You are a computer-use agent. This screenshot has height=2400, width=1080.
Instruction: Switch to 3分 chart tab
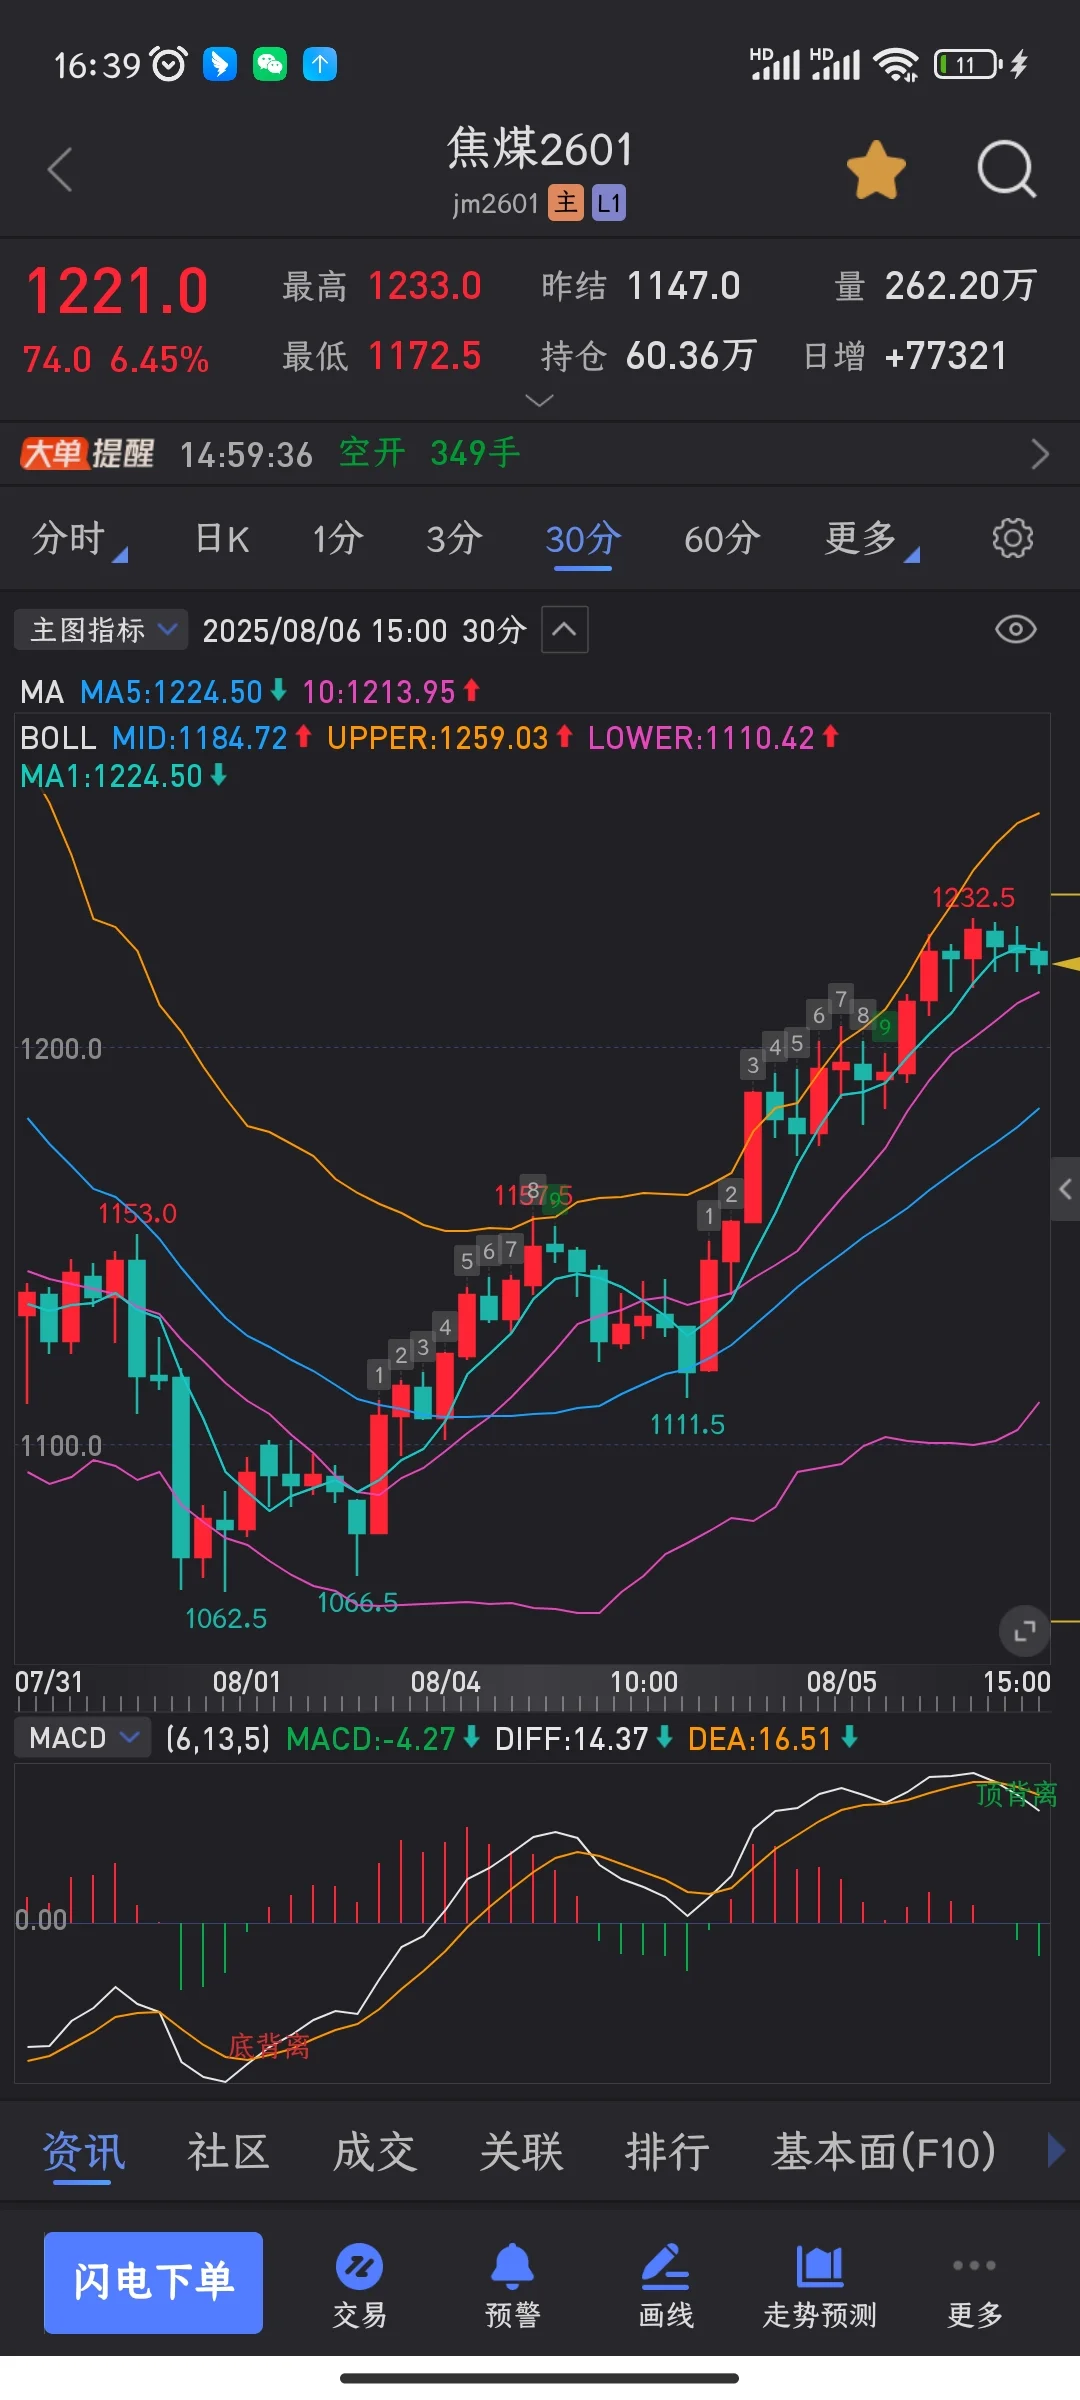click(454, 539)
